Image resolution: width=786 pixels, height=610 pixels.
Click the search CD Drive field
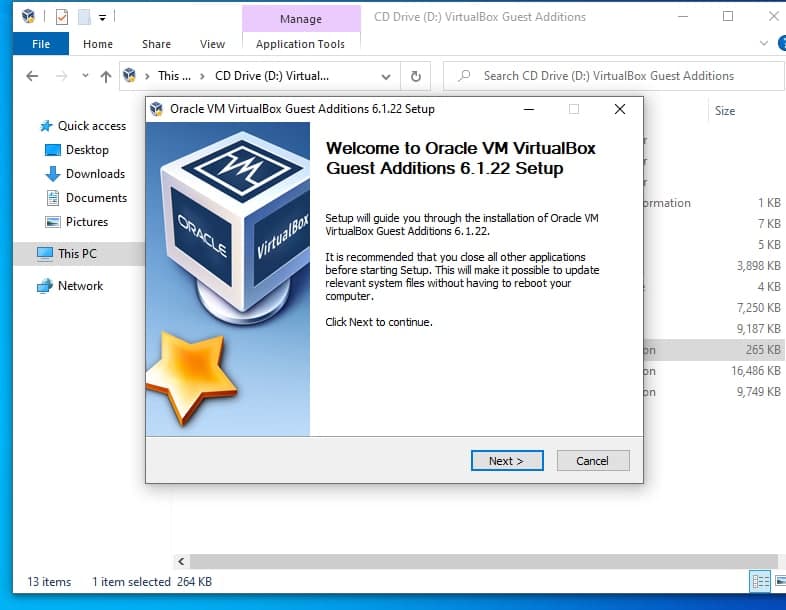[614, 76]
